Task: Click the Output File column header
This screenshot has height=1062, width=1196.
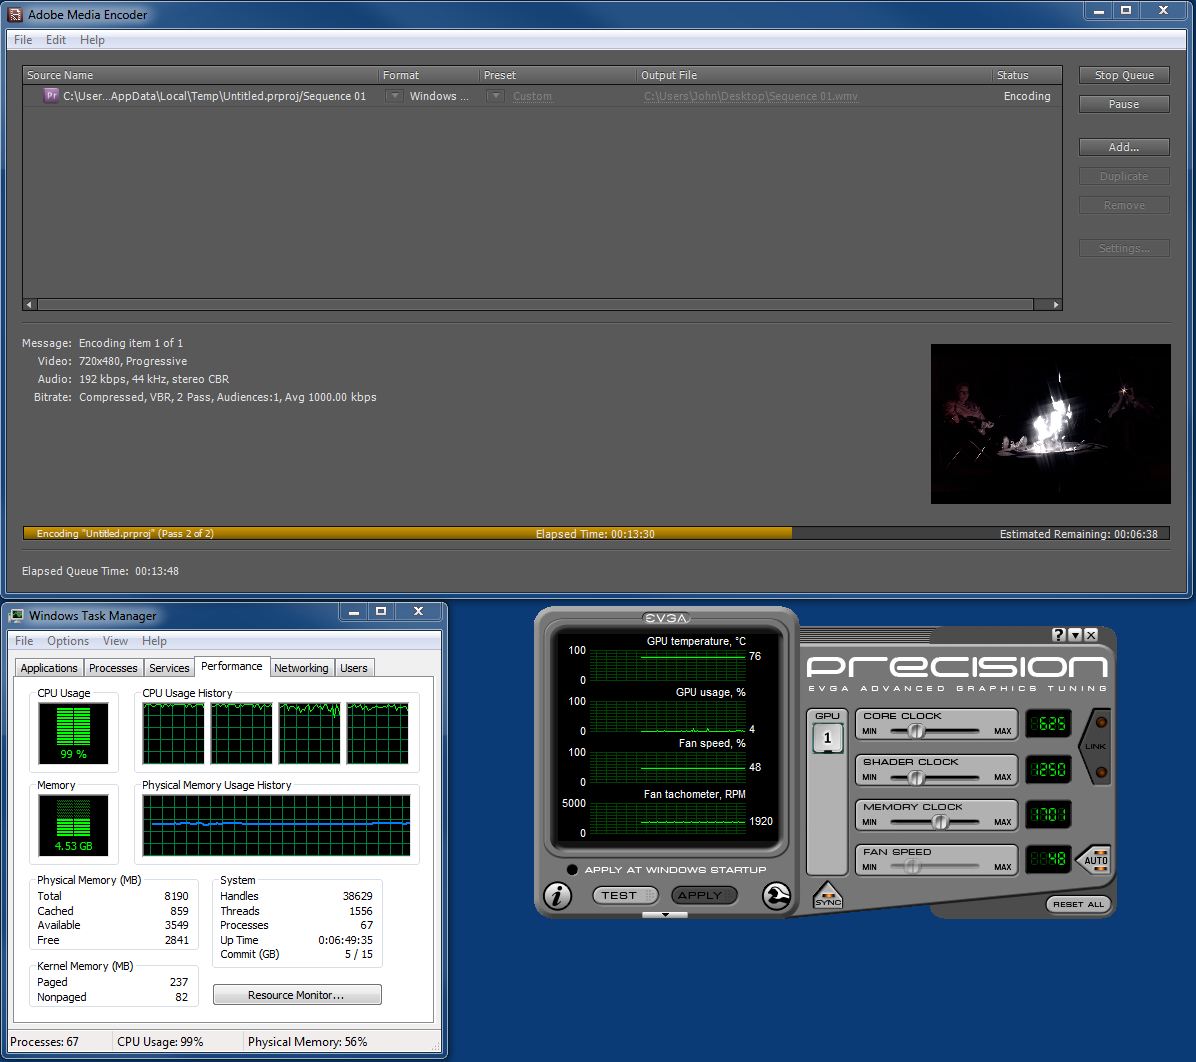Action: [x=815, y=75]
